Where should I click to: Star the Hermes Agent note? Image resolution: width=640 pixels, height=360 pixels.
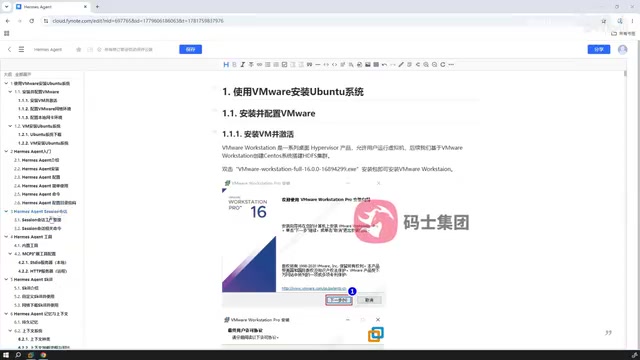click(x=78, y=49)
